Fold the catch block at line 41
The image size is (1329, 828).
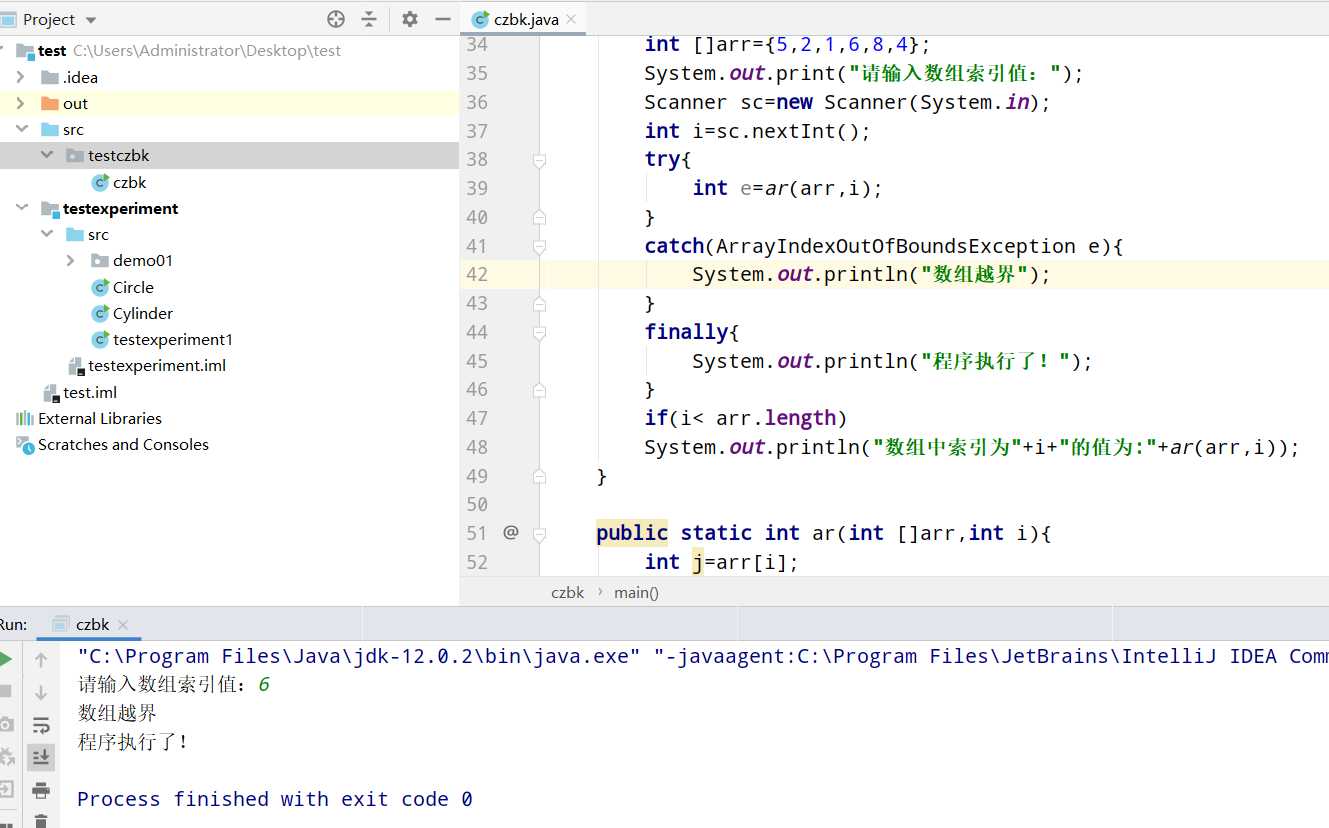point(539,246)
